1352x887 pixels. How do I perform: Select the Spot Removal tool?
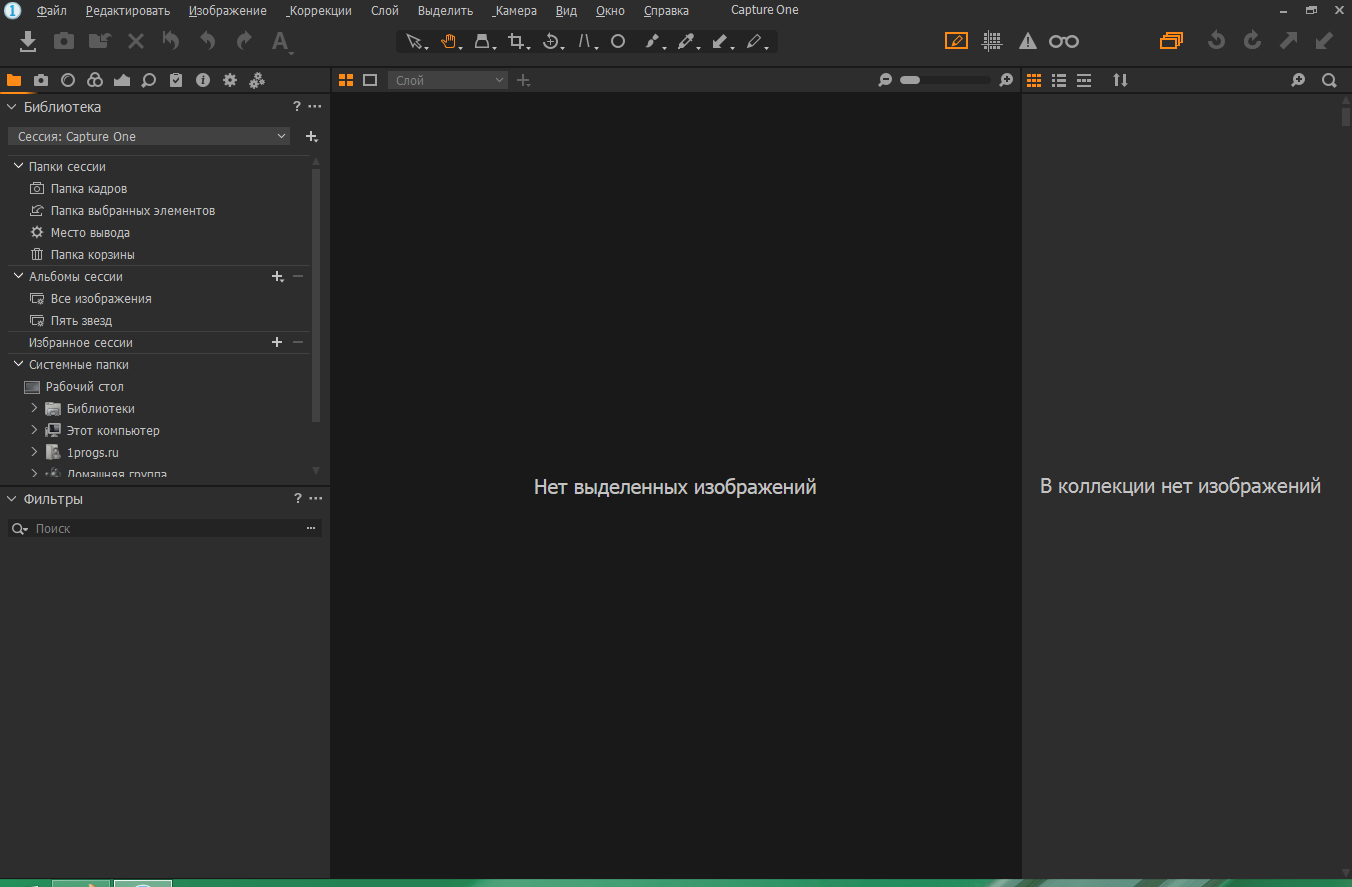[618, 41]
